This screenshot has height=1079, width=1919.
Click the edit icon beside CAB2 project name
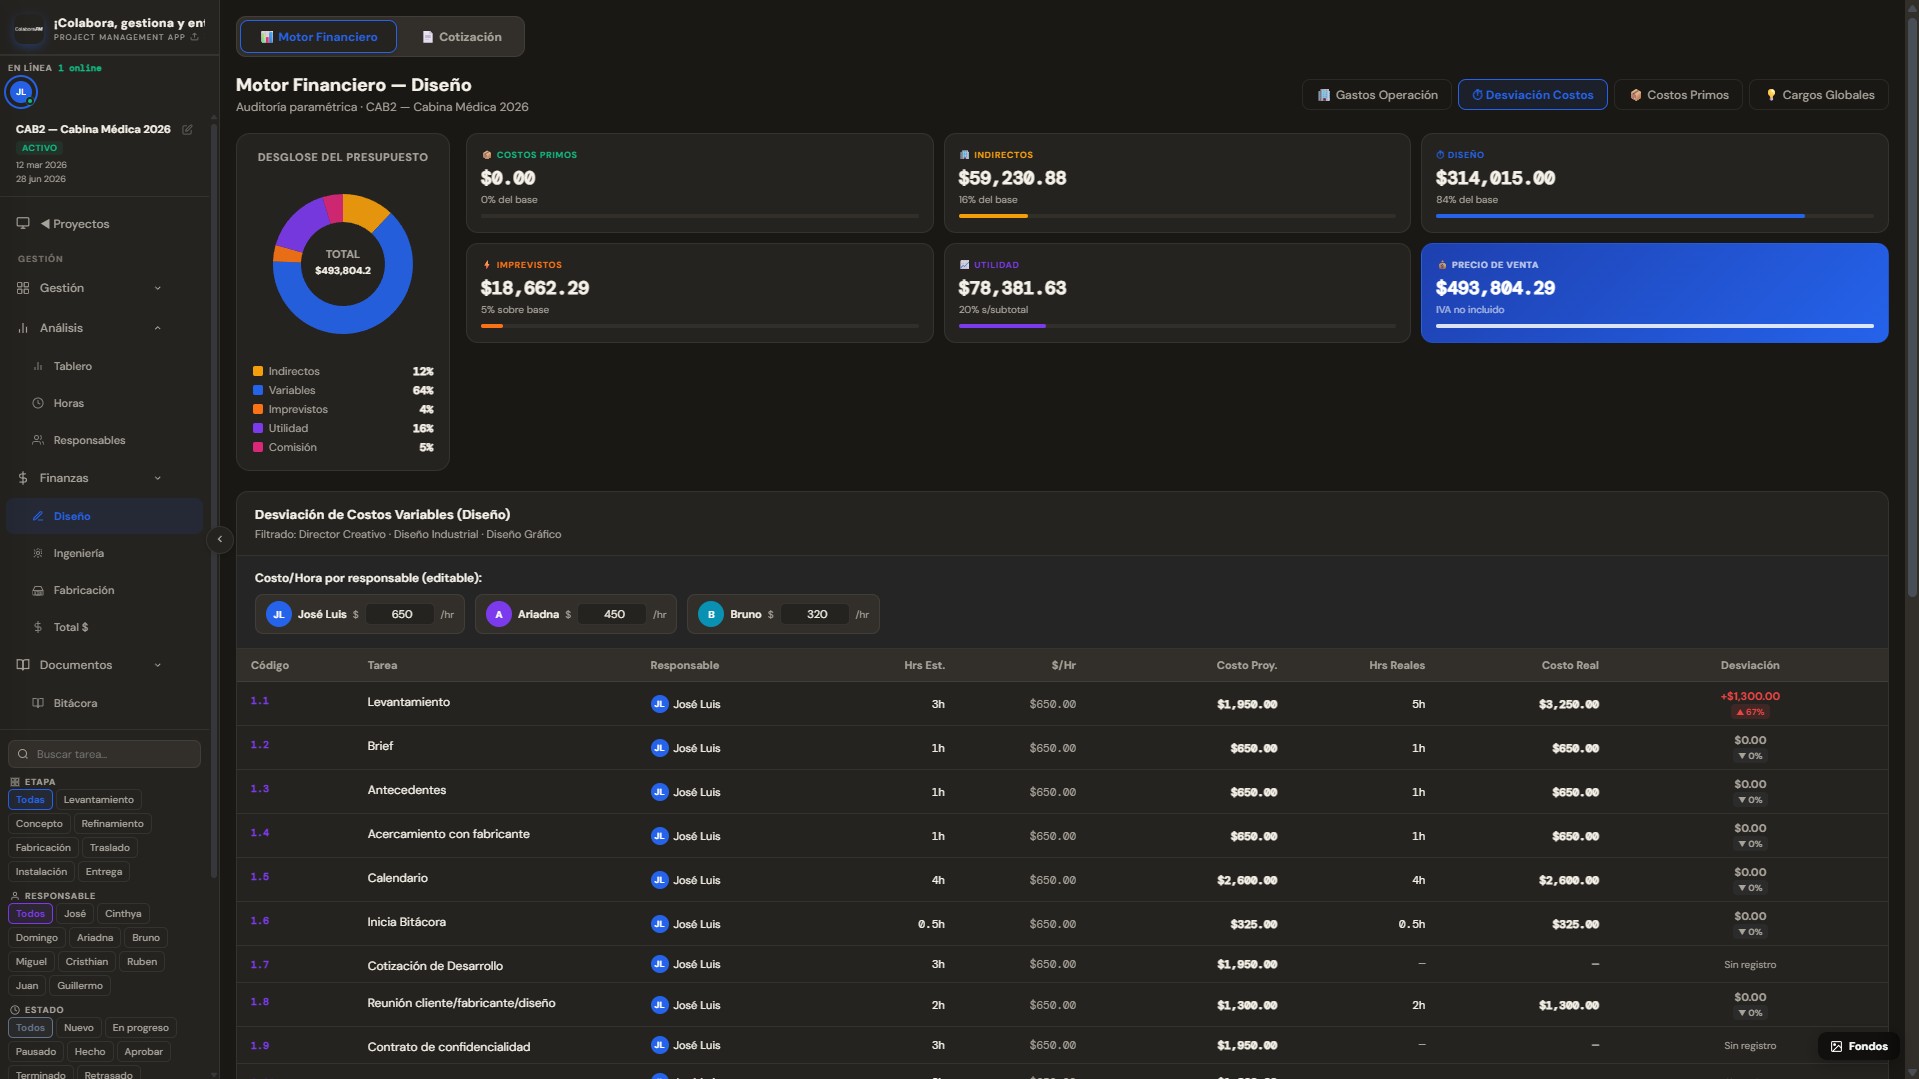point(187,130)
